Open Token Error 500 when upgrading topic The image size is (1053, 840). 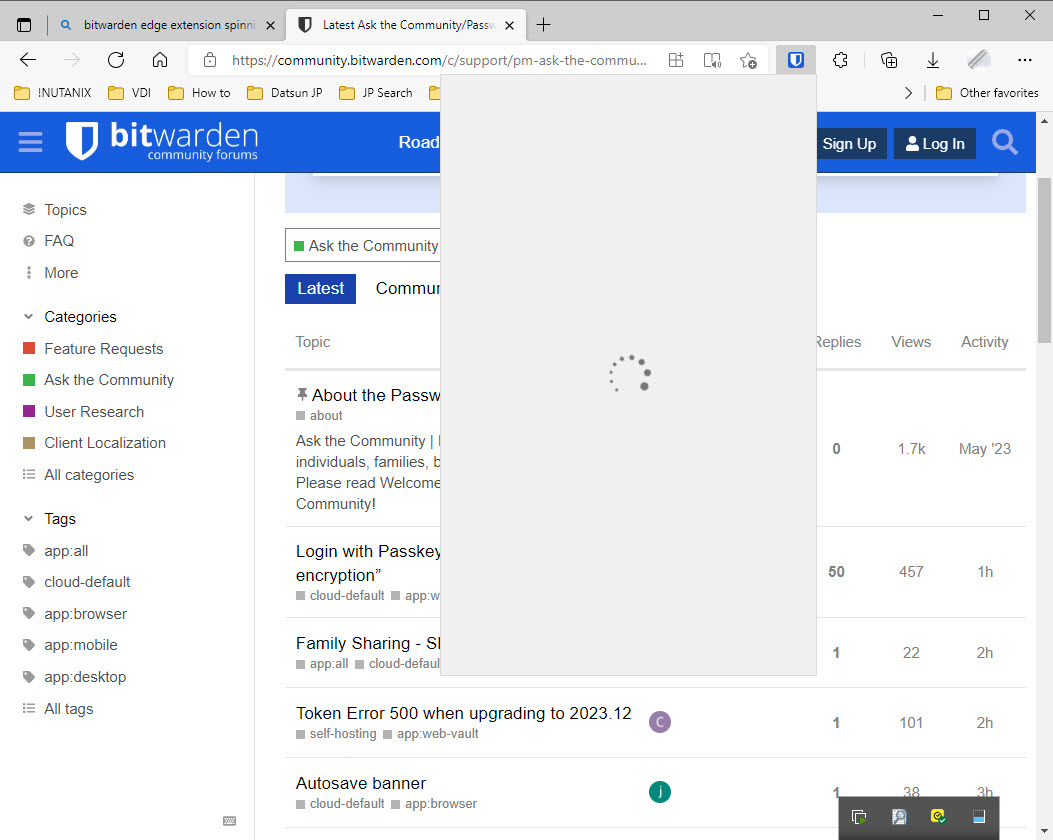coord(463,713)
